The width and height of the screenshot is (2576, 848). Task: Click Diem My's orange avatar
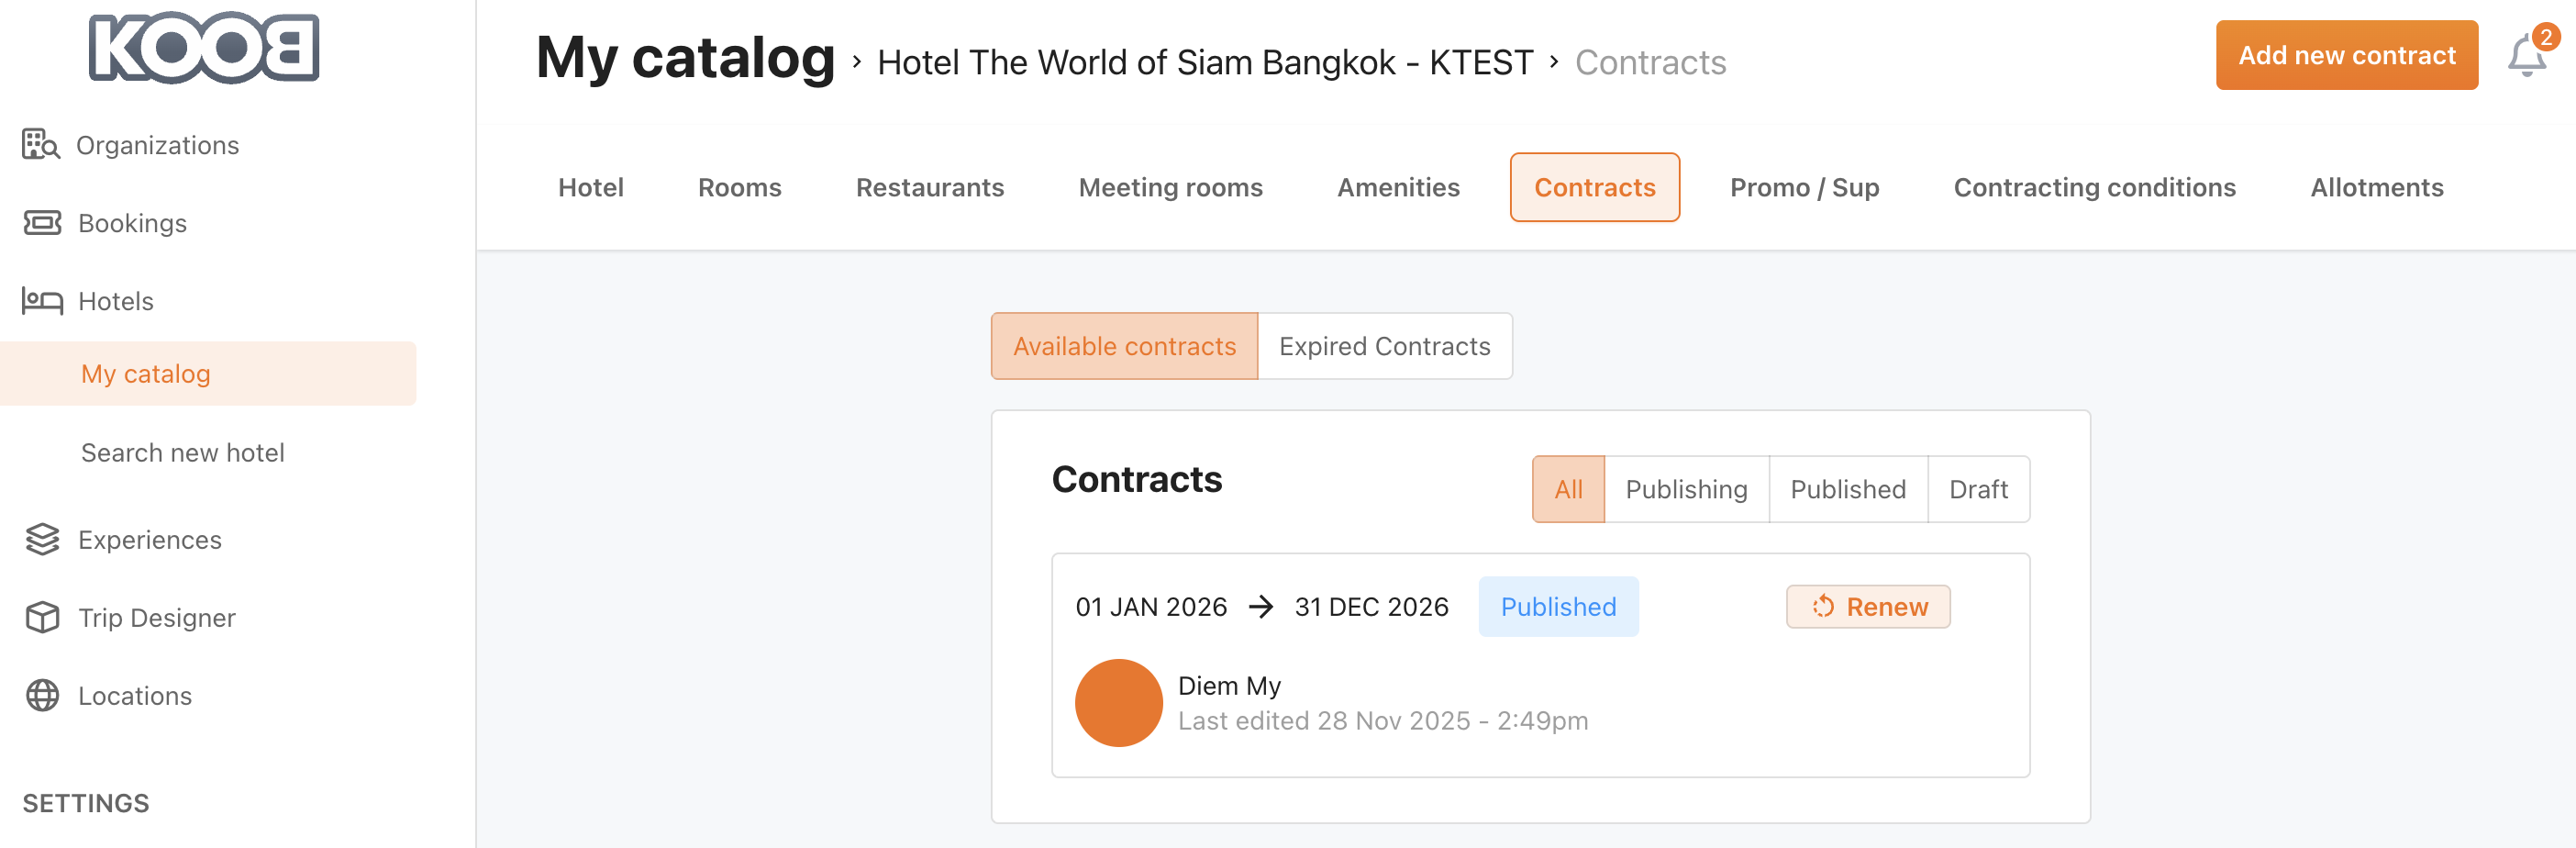(1118, 702)
